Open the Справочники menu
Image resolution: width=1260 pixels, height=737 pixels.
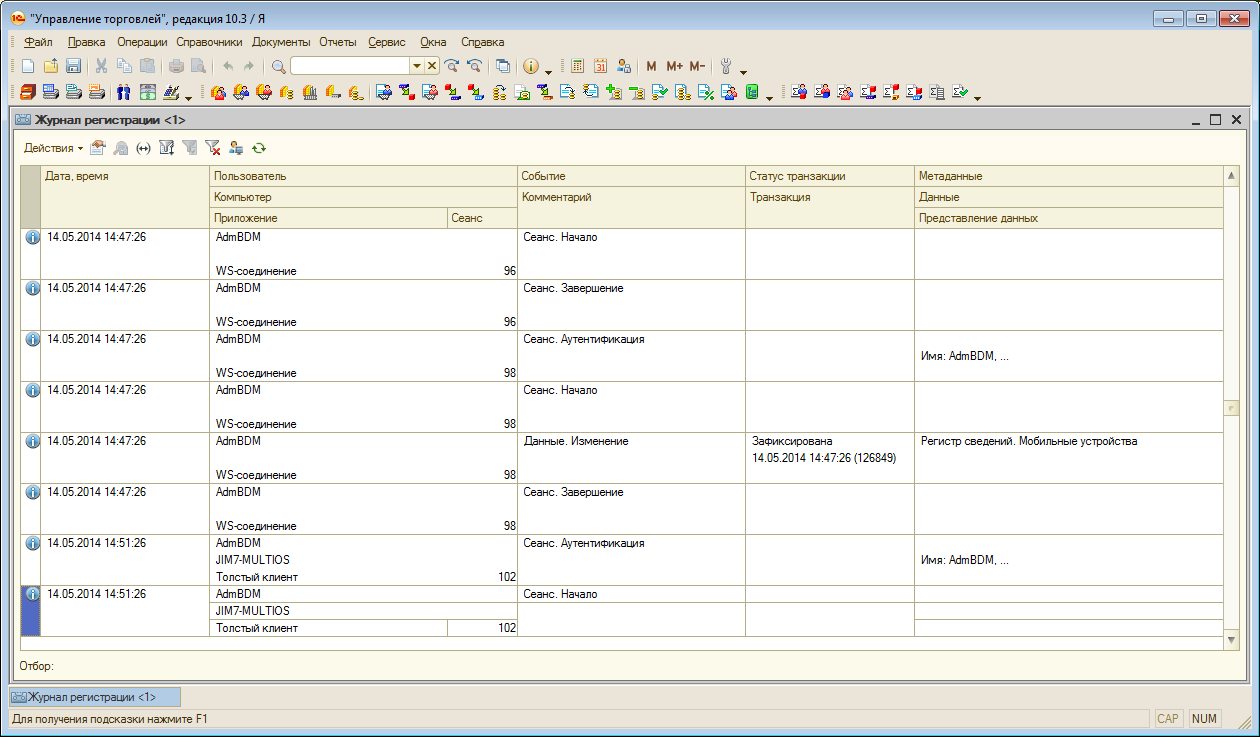click(209, 42)
